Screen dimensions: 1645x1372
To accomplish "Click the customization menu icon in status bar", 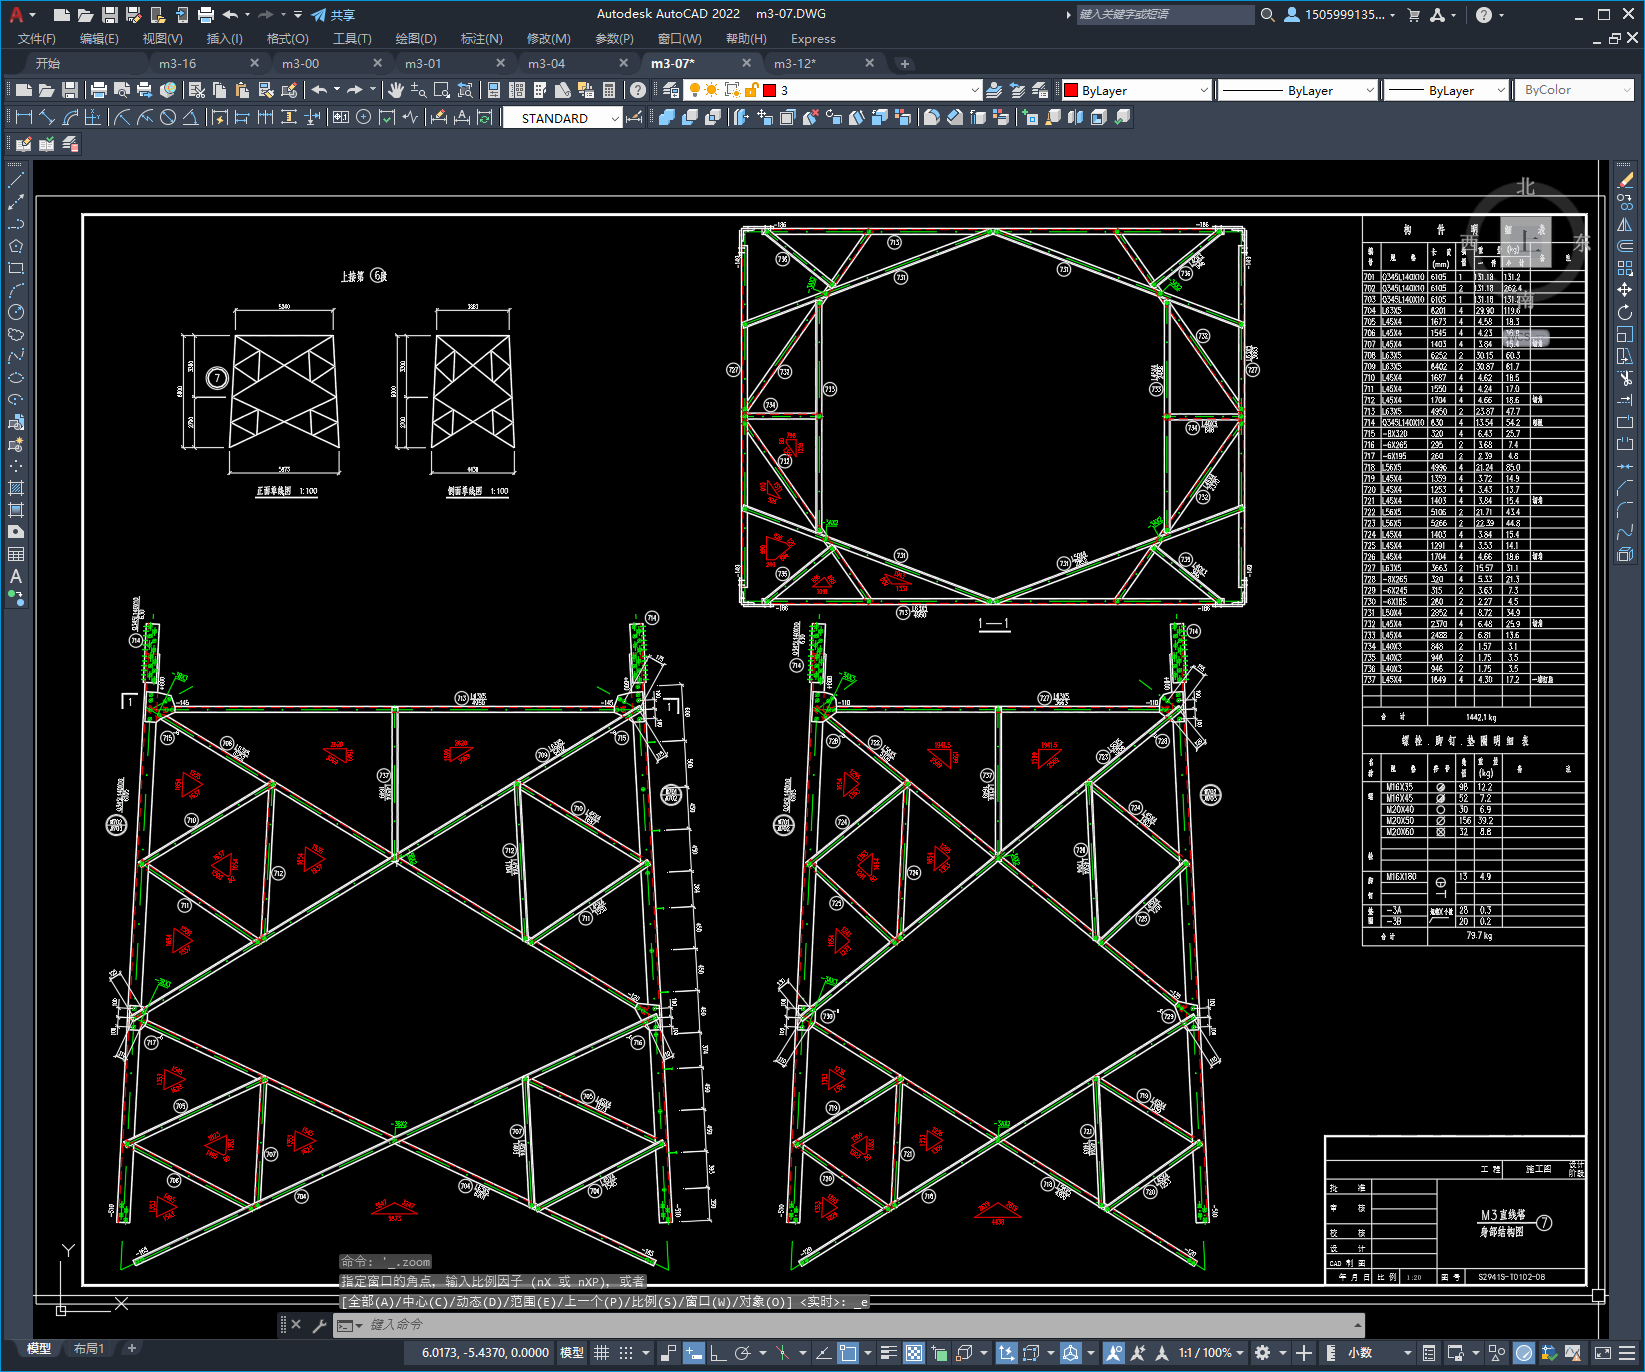I will point(1625,1353).
